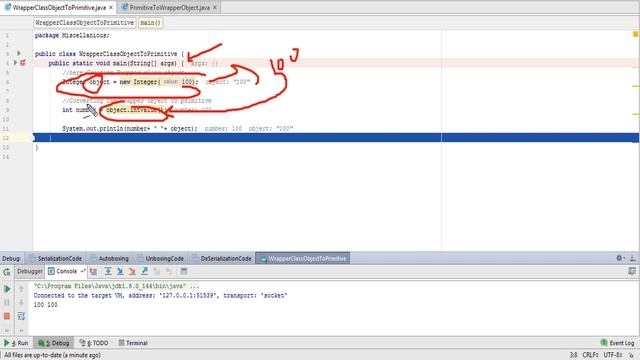Image resolution: width=640 pixels, height=360 pixels.
Task: Click 'All files are up-to-date' status message
Action: click(x=52, y=355)
